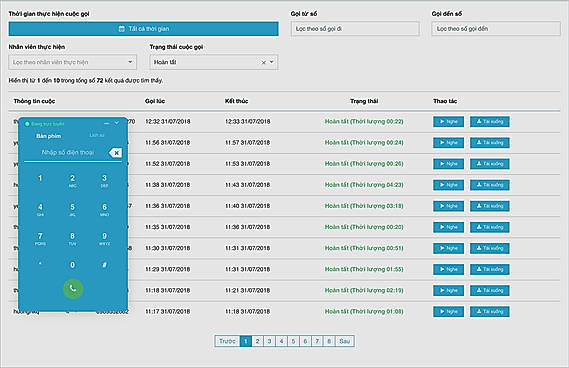Screen dimensions: 569x368
Task: Tap the hash key on the keypad
Action: (105, 265)
